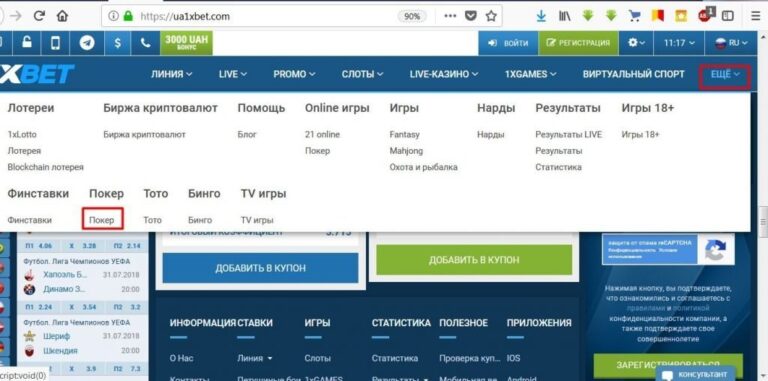Screen dimensions: 768x381
Task: Click the reCAPTCHA logo icon
Action: (x=716, y=250)
